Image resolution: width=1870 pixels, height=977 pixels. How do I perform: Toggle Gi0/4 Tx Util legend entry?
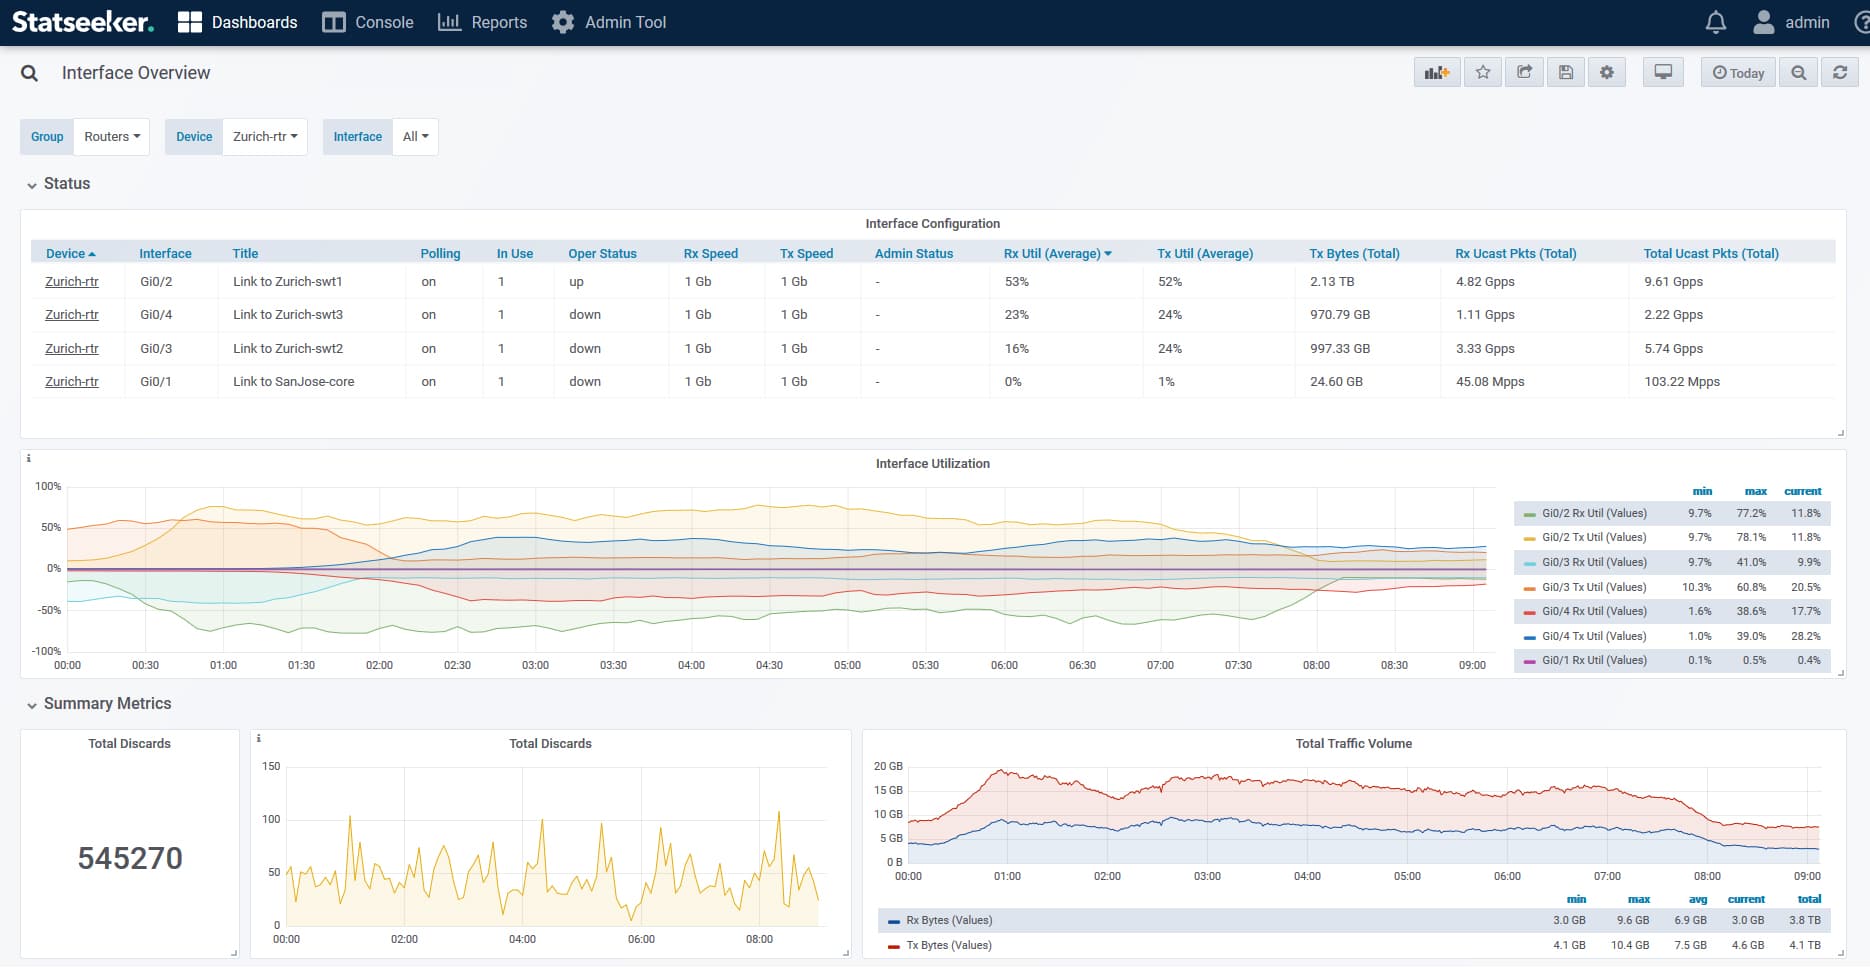(1593, 636)
